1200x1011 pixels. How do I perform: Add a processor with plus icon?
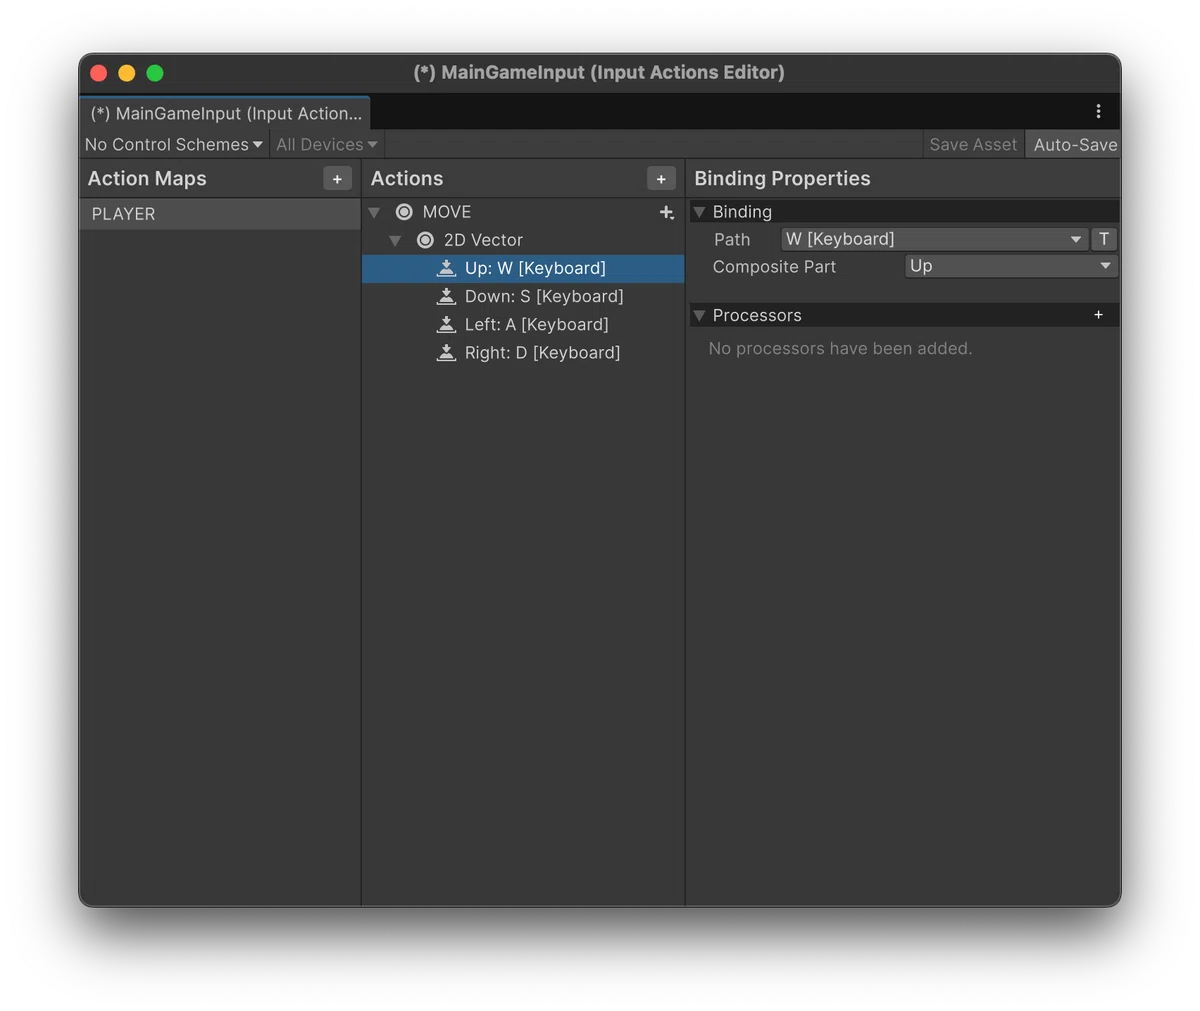1098,315
